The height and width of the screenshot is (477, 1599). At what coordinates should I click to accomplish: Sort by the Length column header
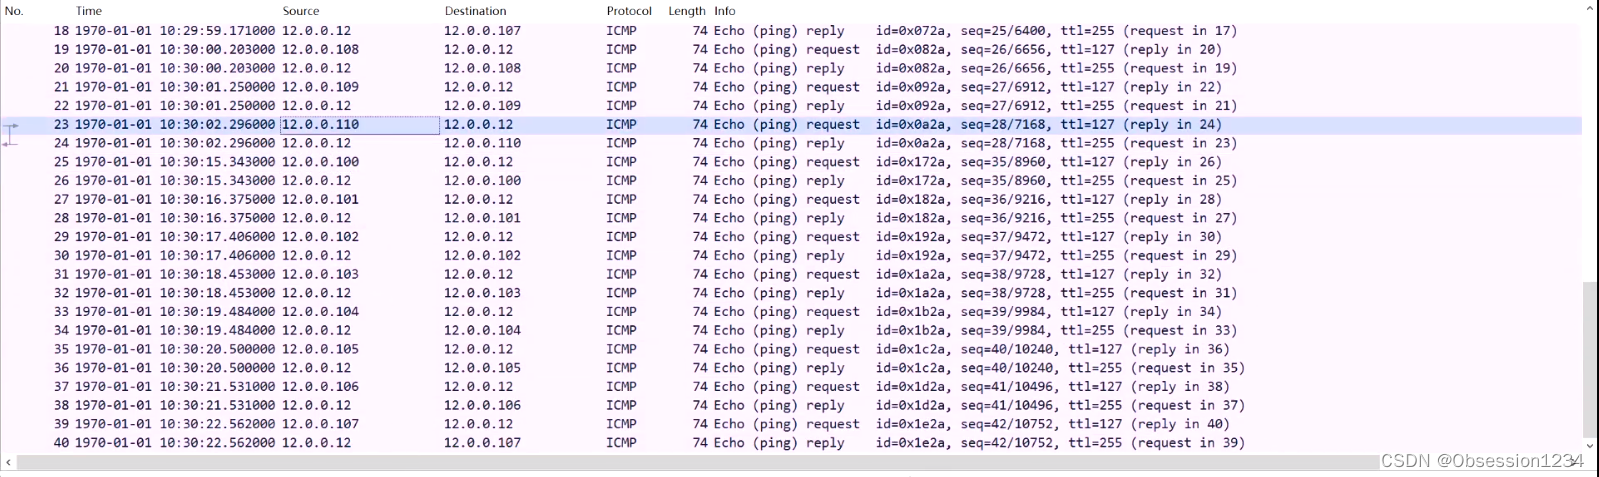[687, 11]
